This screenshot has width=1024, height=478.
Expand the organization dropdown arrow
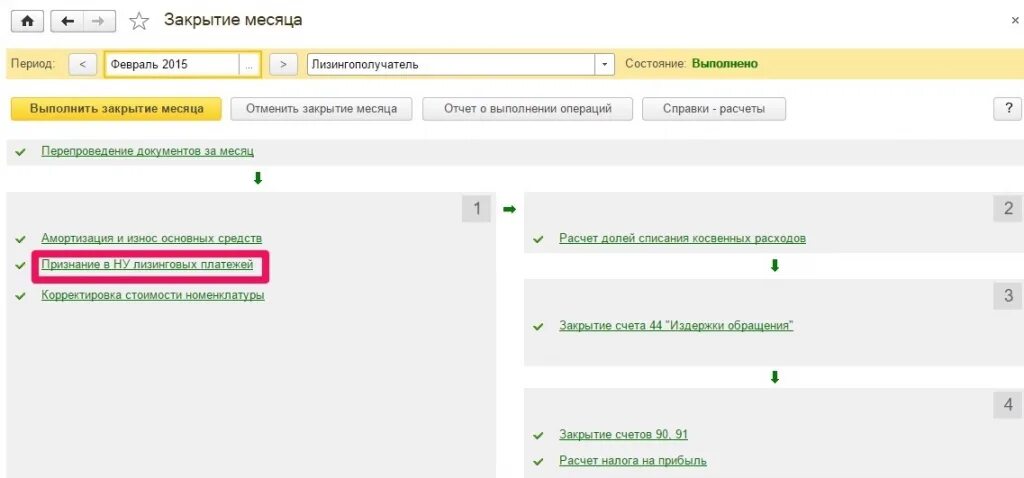pyautogui.click(x=604, y=65)
